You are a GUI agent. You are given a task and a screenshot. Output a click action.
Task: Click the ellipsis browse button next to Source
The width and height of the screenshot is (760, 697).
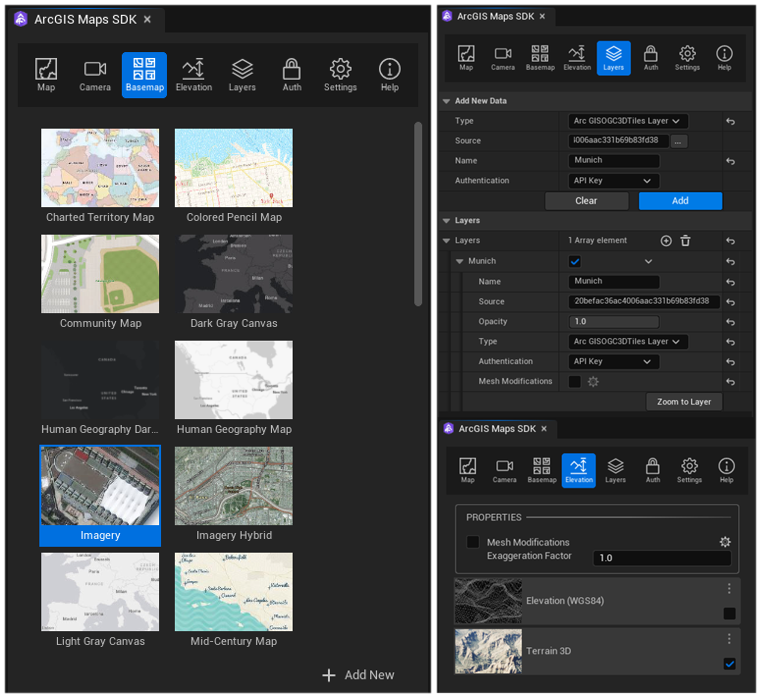(679, 141)
